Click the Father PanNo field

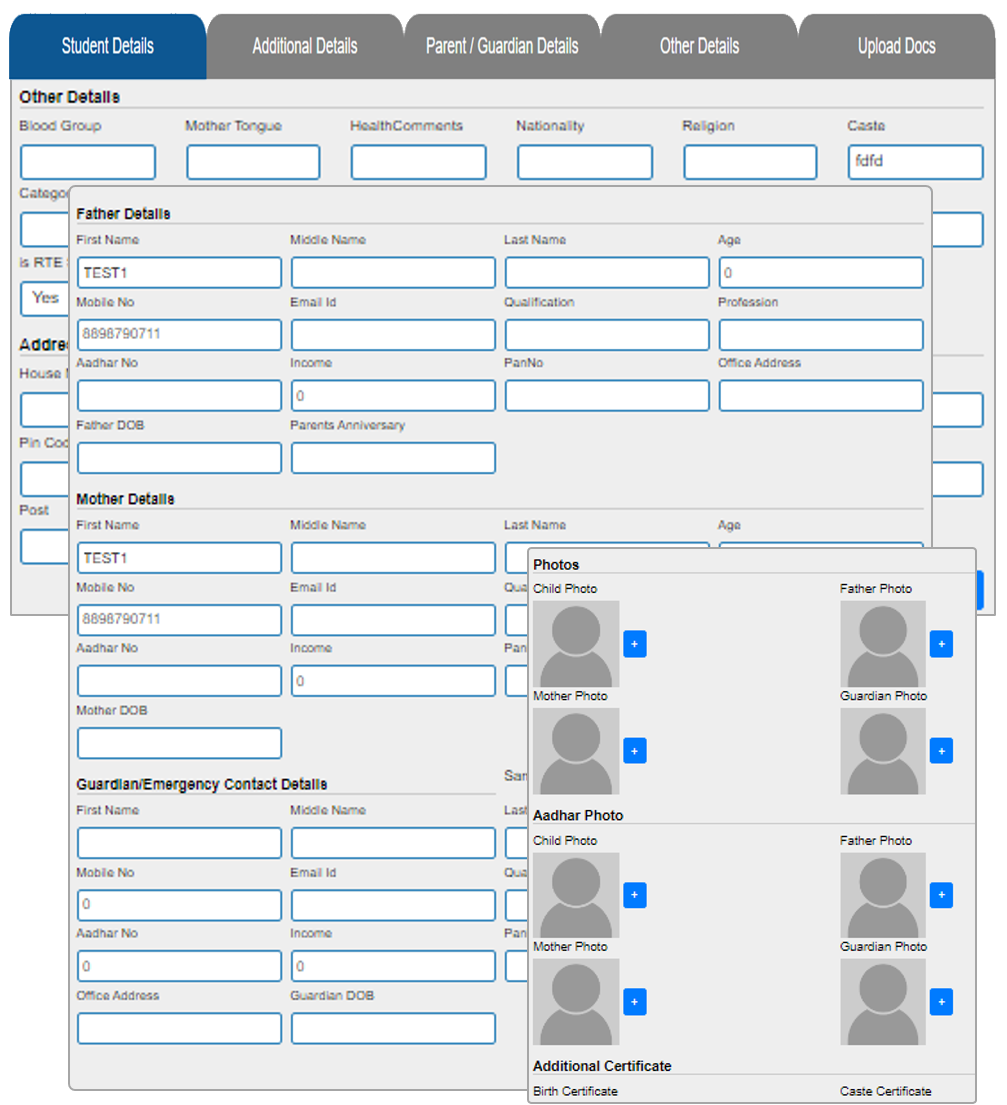click(607, 395)
